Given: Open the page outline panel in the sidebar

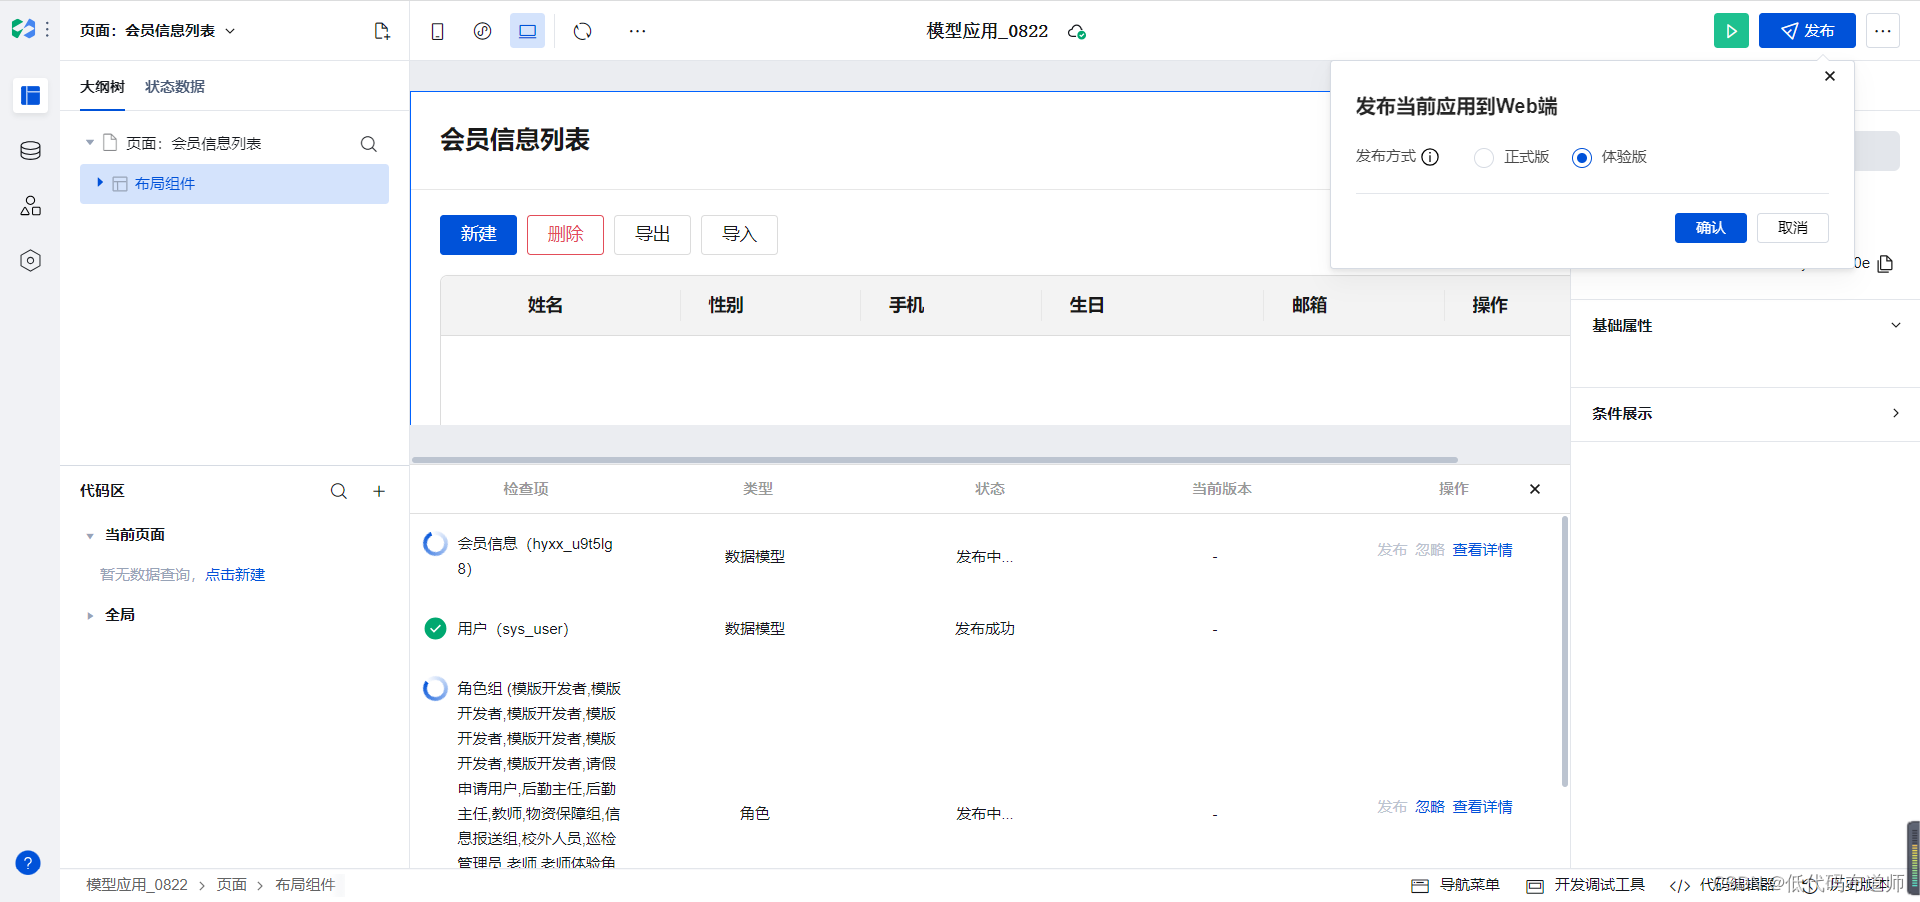Looking at the screenshot, I should click(30, 95).
